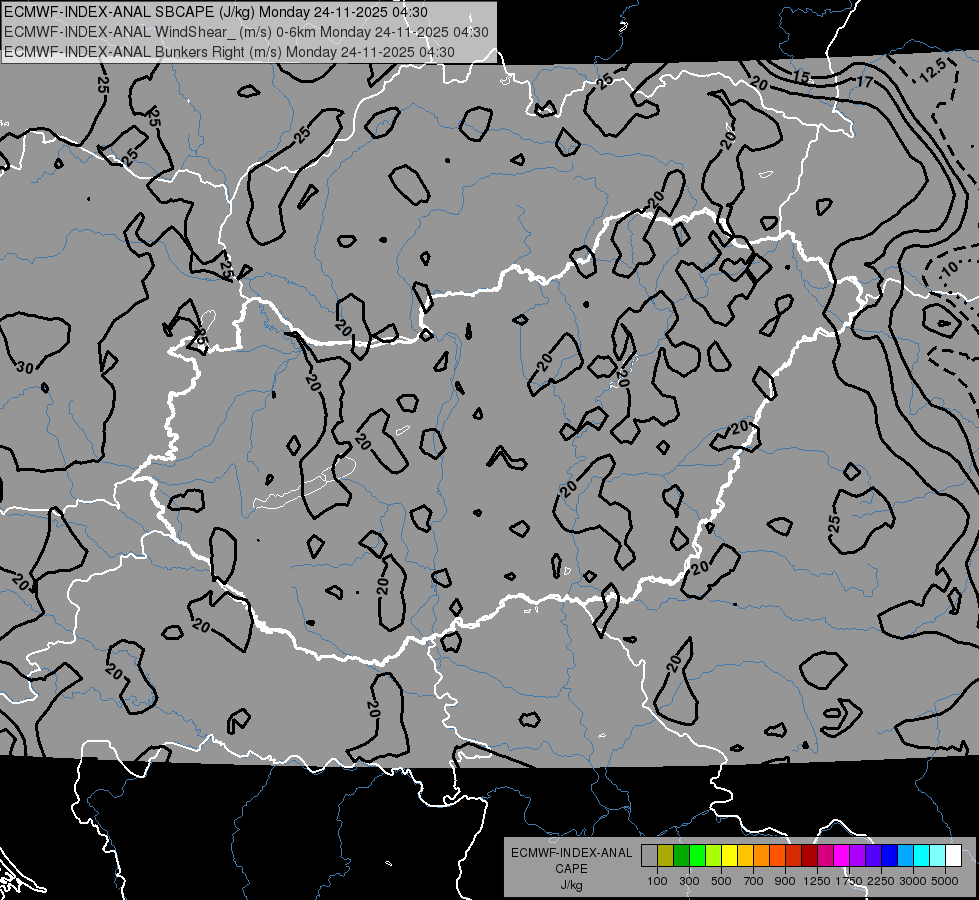Click the legend value 900

785,881
